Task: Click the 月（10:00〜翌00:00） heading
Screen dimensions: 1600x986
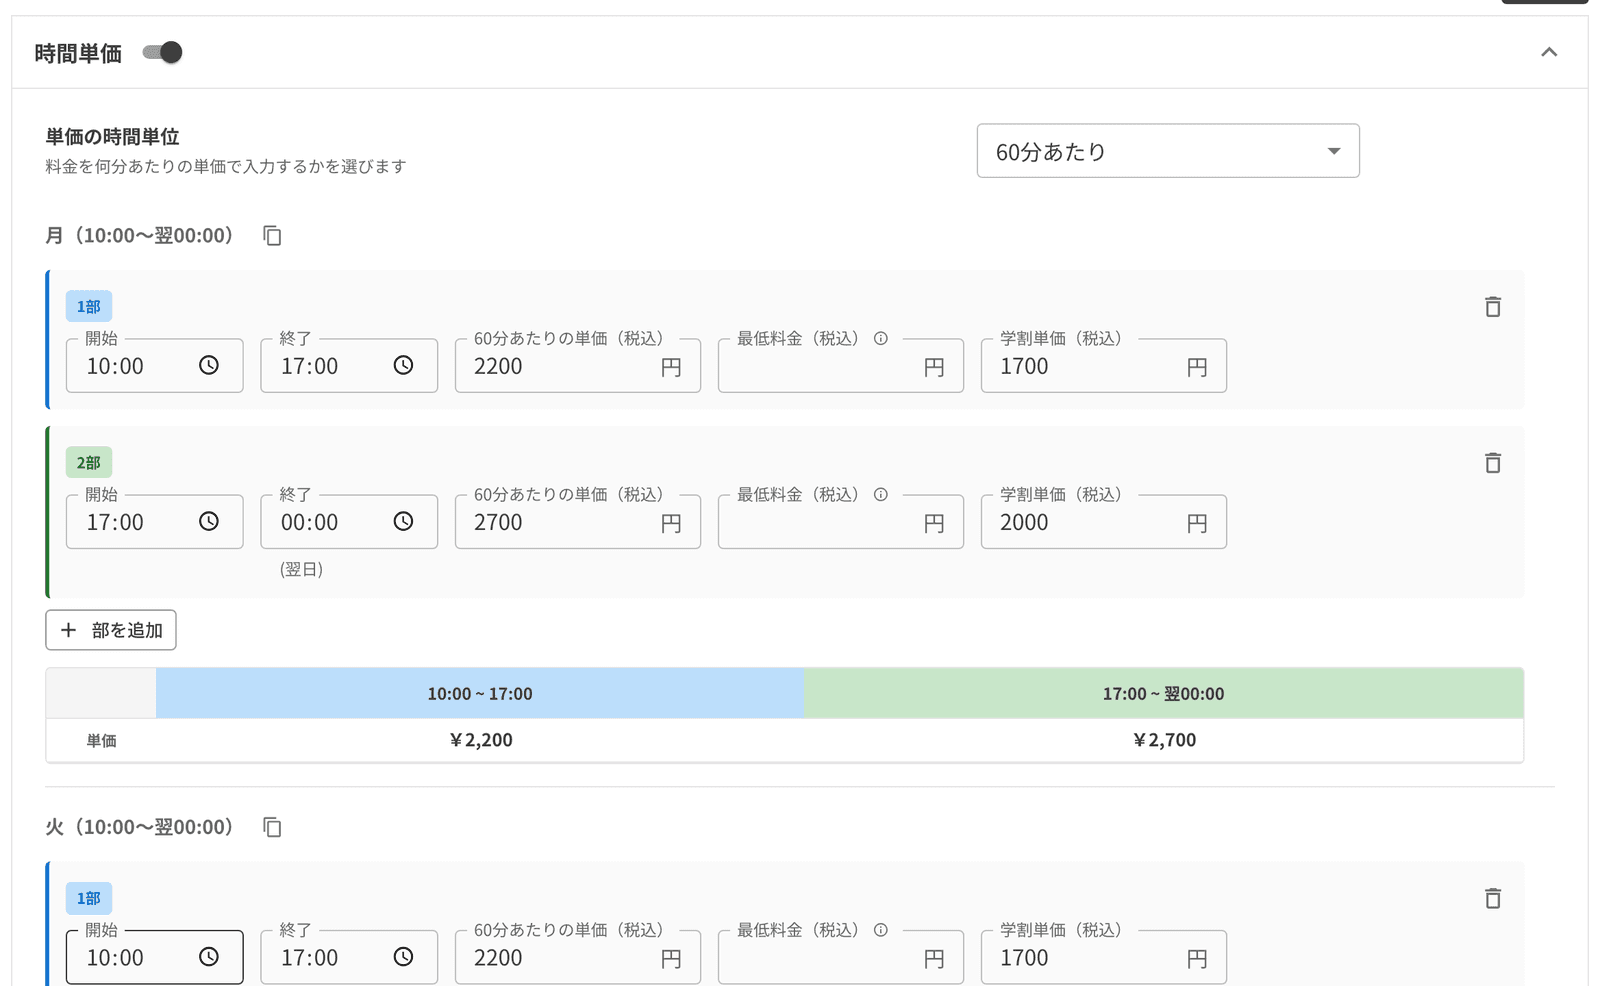Action: pyautogui.click(x=139, y=235)
